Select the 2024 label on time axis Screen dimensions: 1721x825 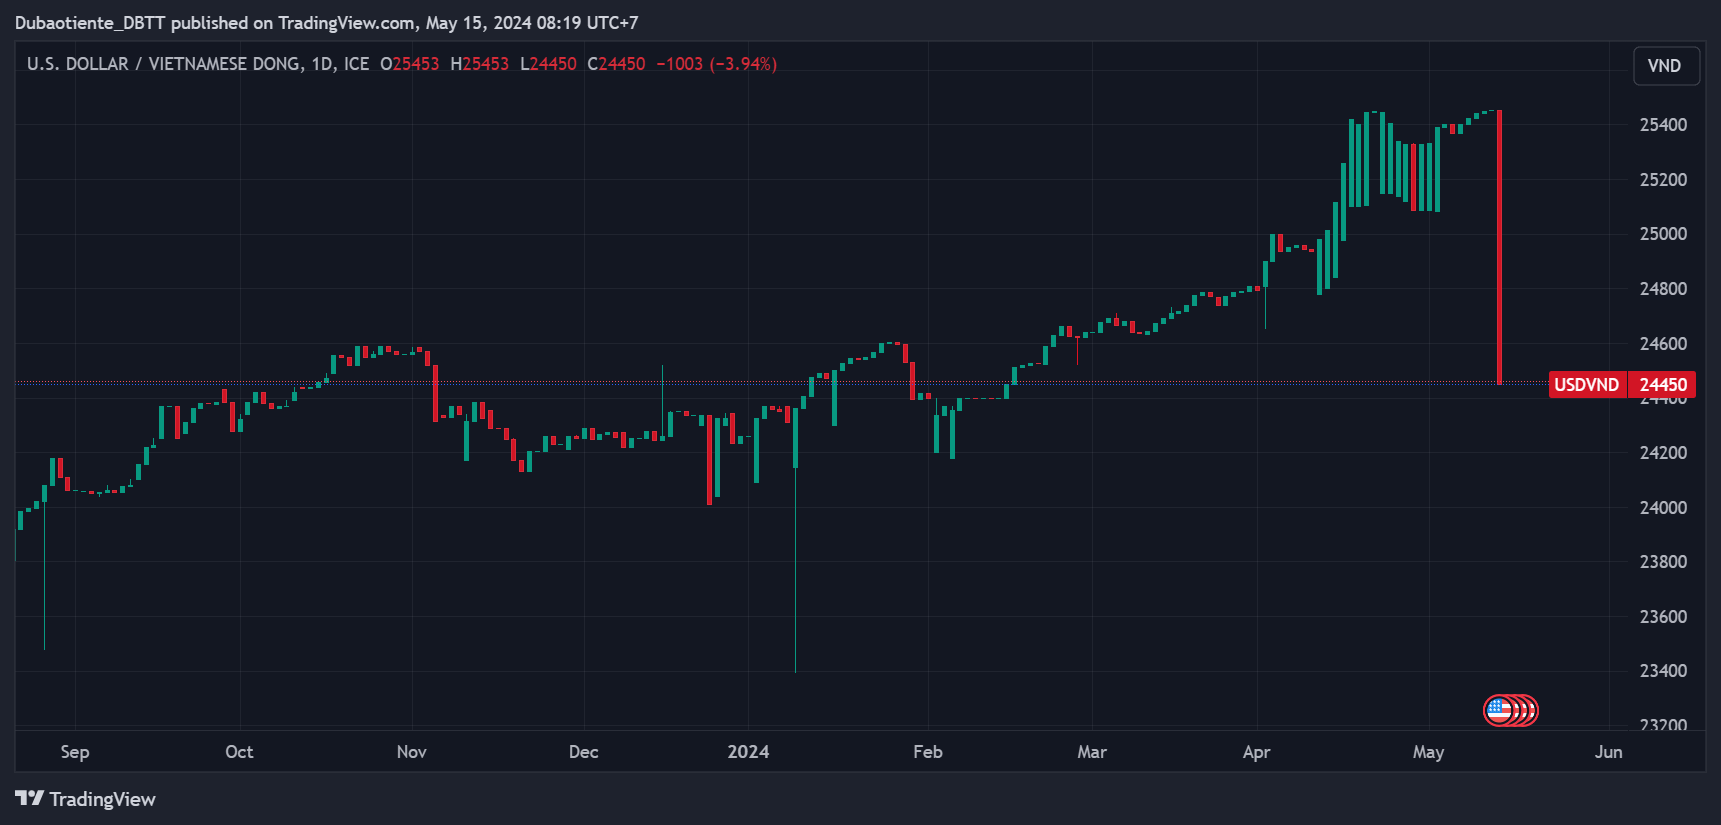748,752
